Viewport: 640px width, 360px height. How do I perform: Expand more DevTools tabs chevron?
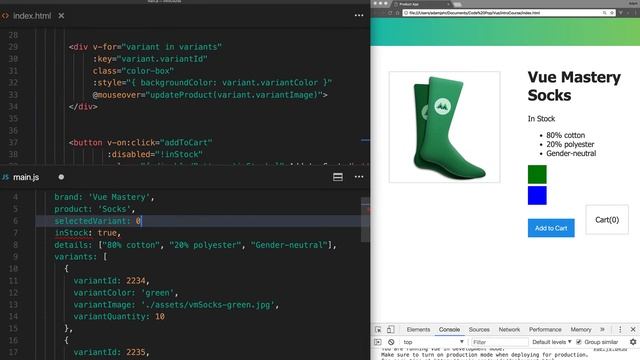(x=602, y=329)
